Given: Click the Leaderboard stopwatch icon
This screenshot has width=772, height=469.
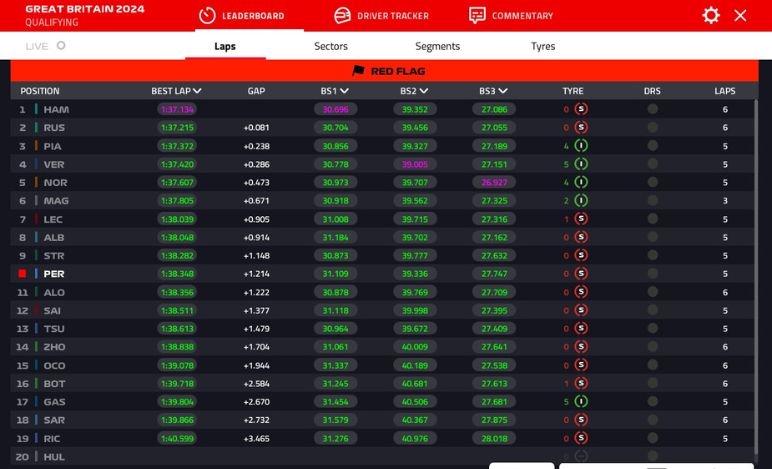Looking at the screenshot, I should pyautogui.click(x=207, y=16).
